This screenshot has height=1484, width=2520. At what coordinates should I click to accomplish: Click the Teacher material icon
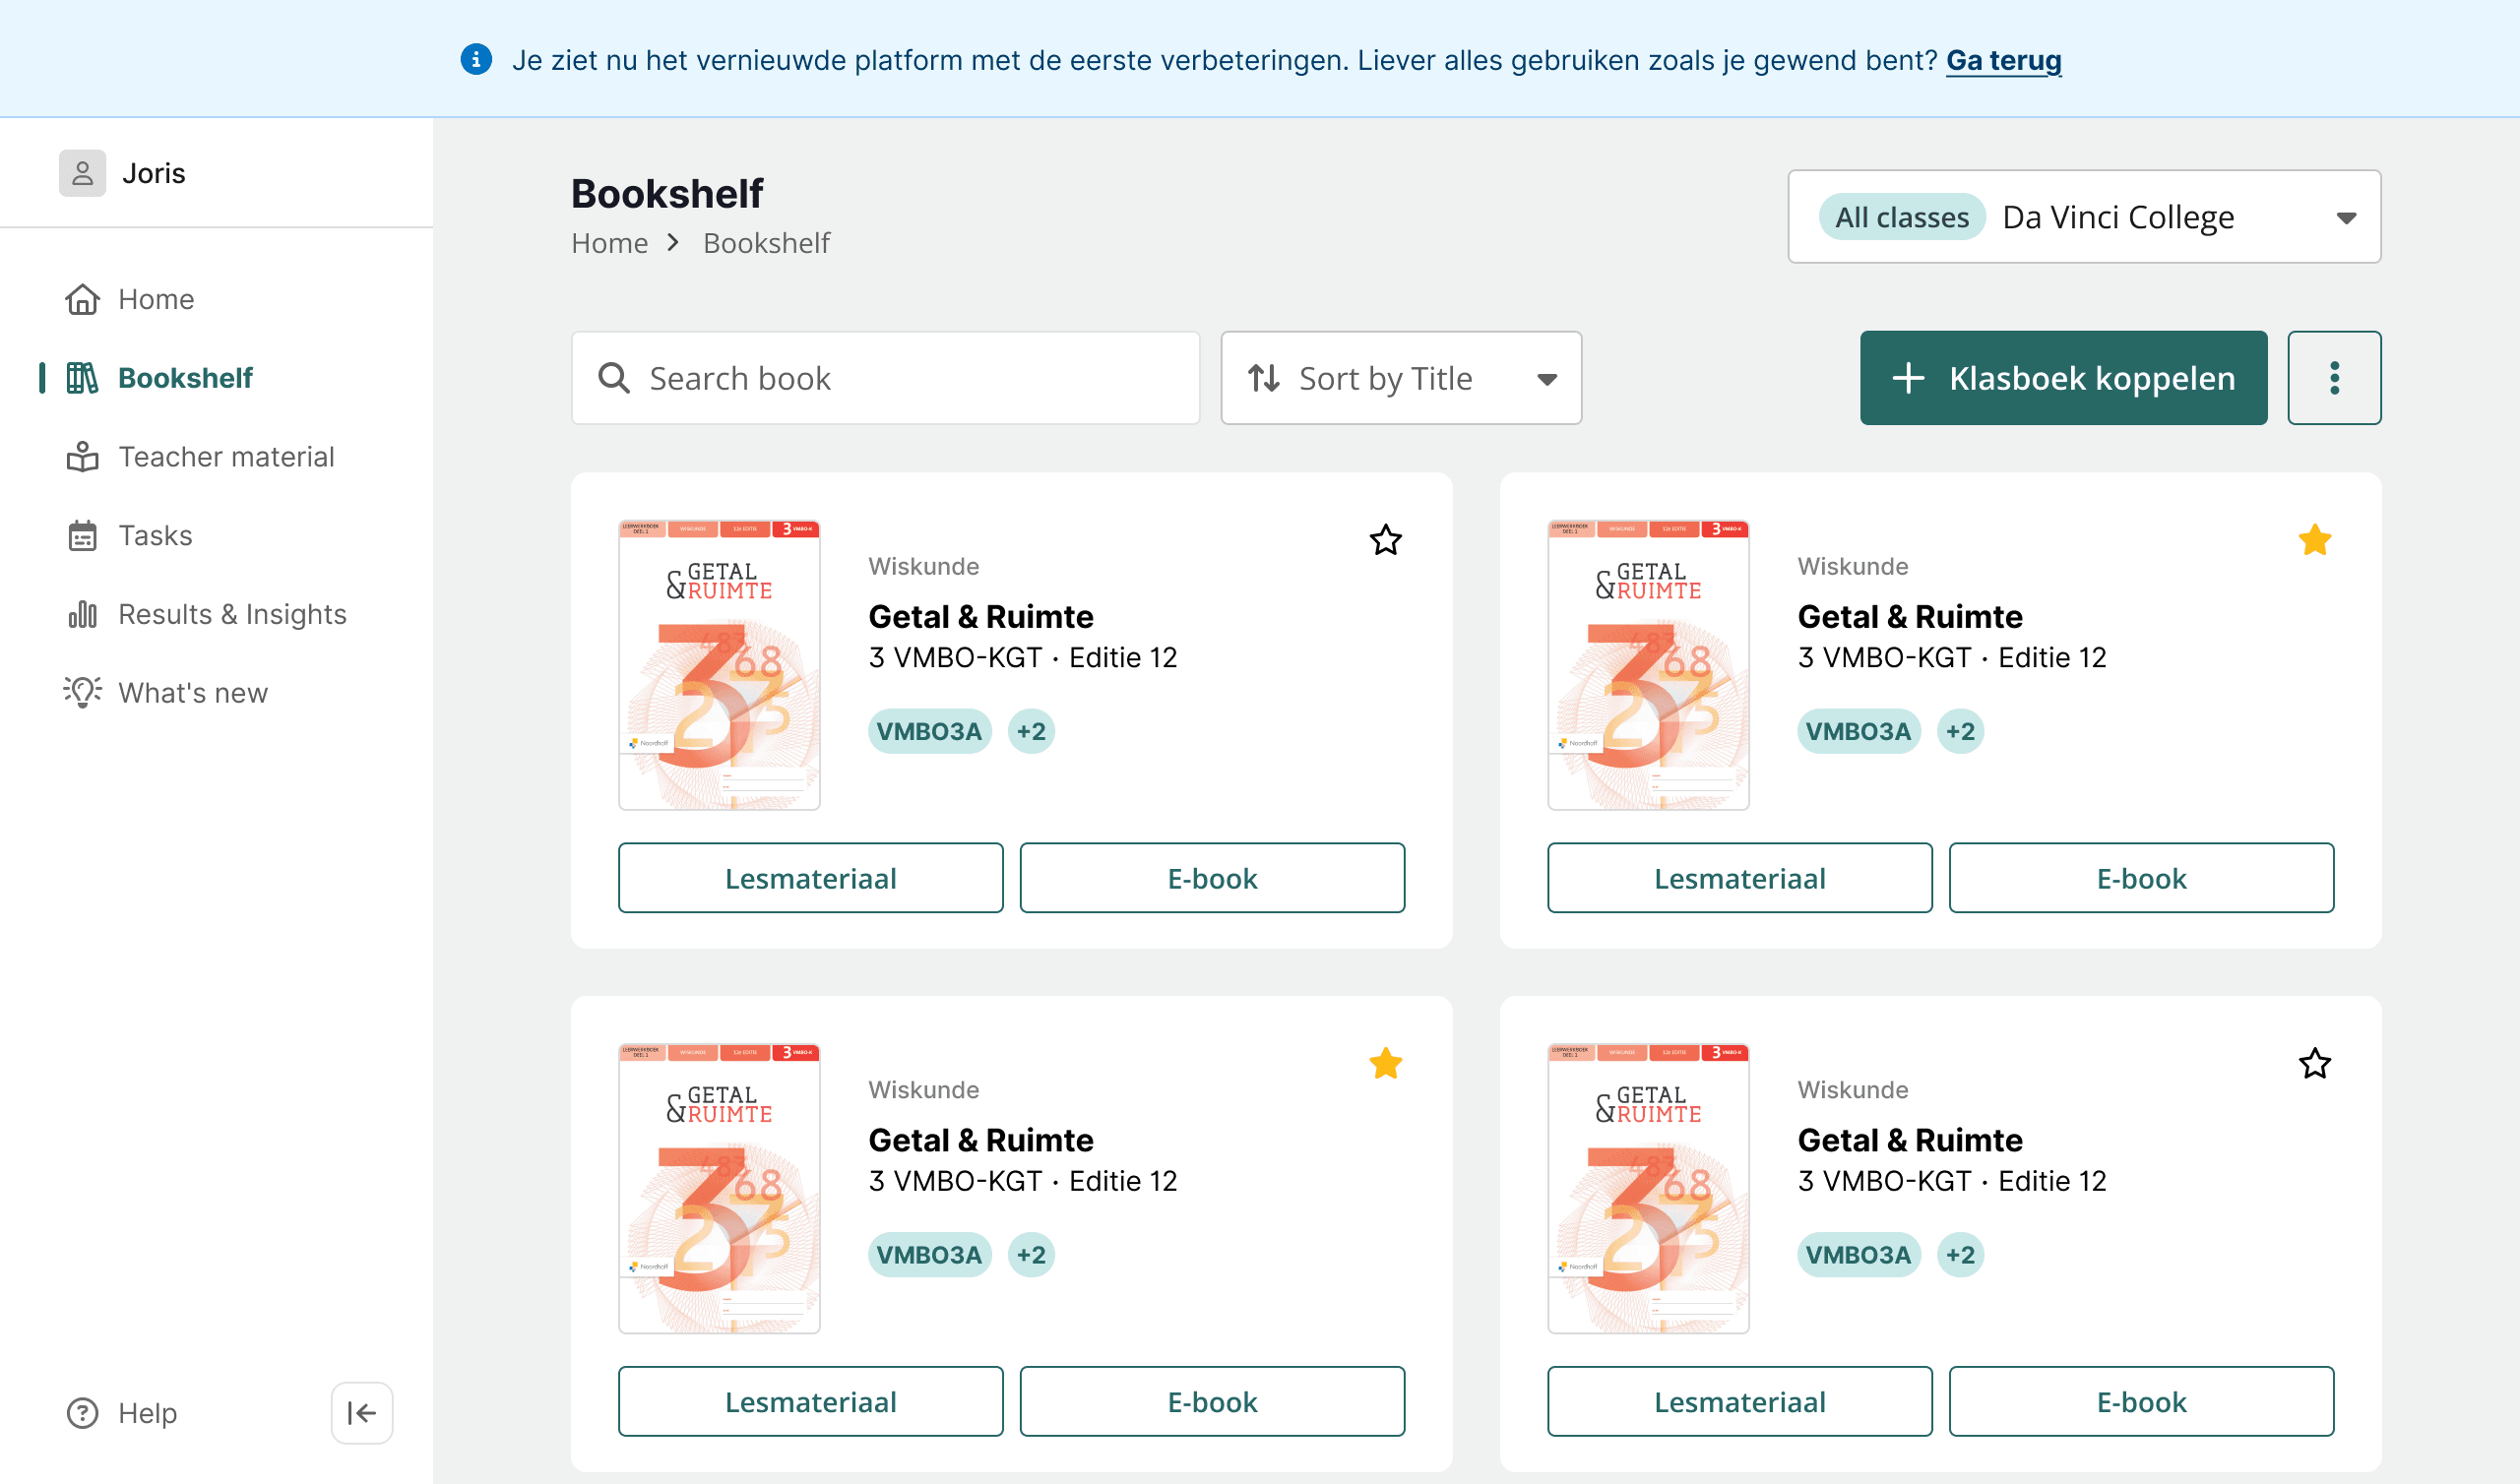tap(82, 457)
